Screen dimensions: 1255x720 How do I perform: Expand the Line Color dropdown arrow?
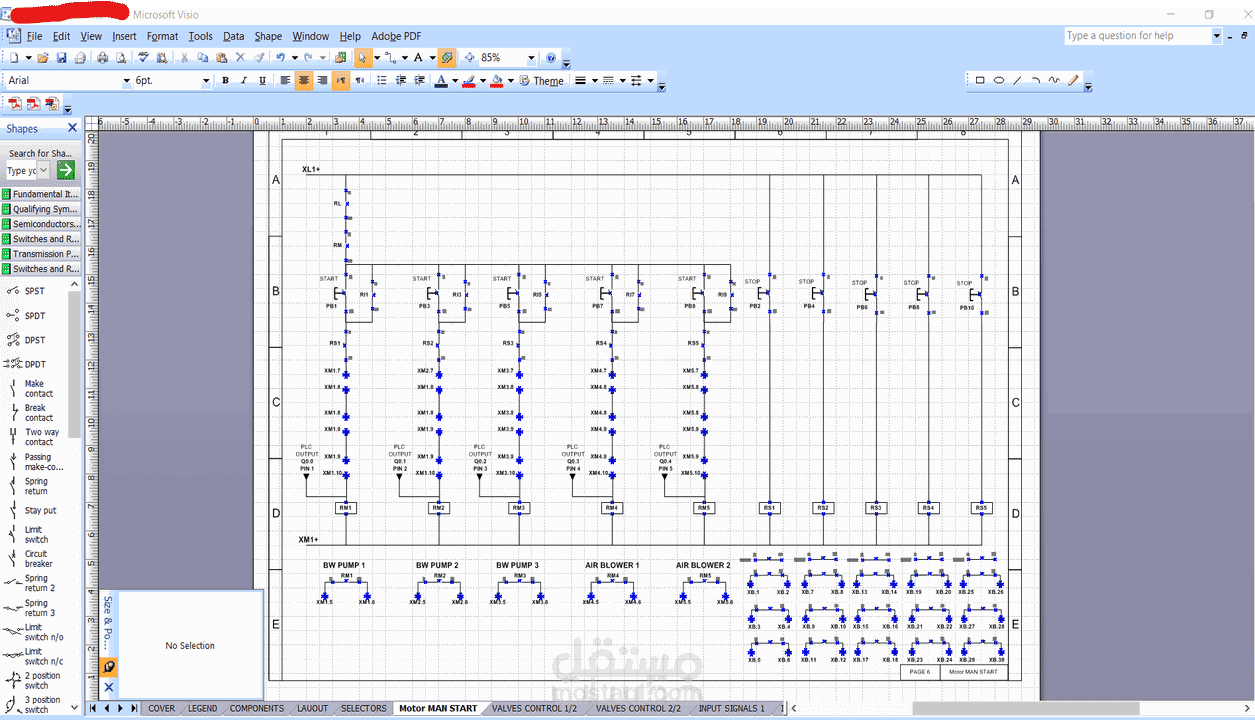coord(483,81)
